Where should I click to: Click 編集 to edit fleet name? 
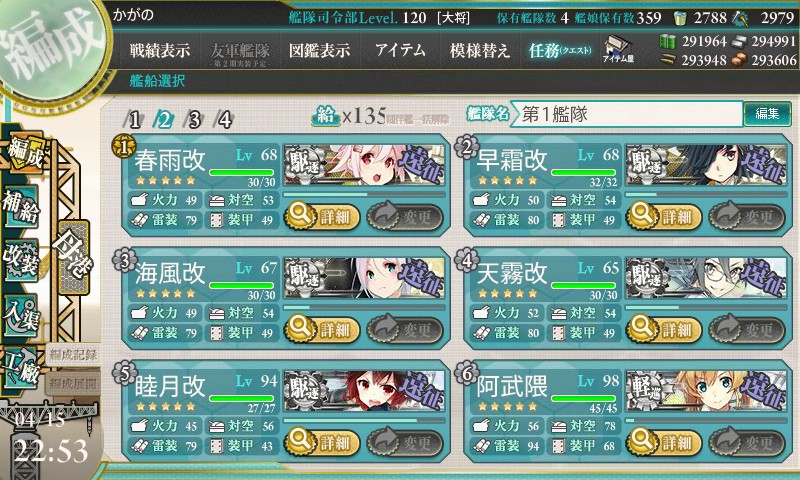point(767,113)
